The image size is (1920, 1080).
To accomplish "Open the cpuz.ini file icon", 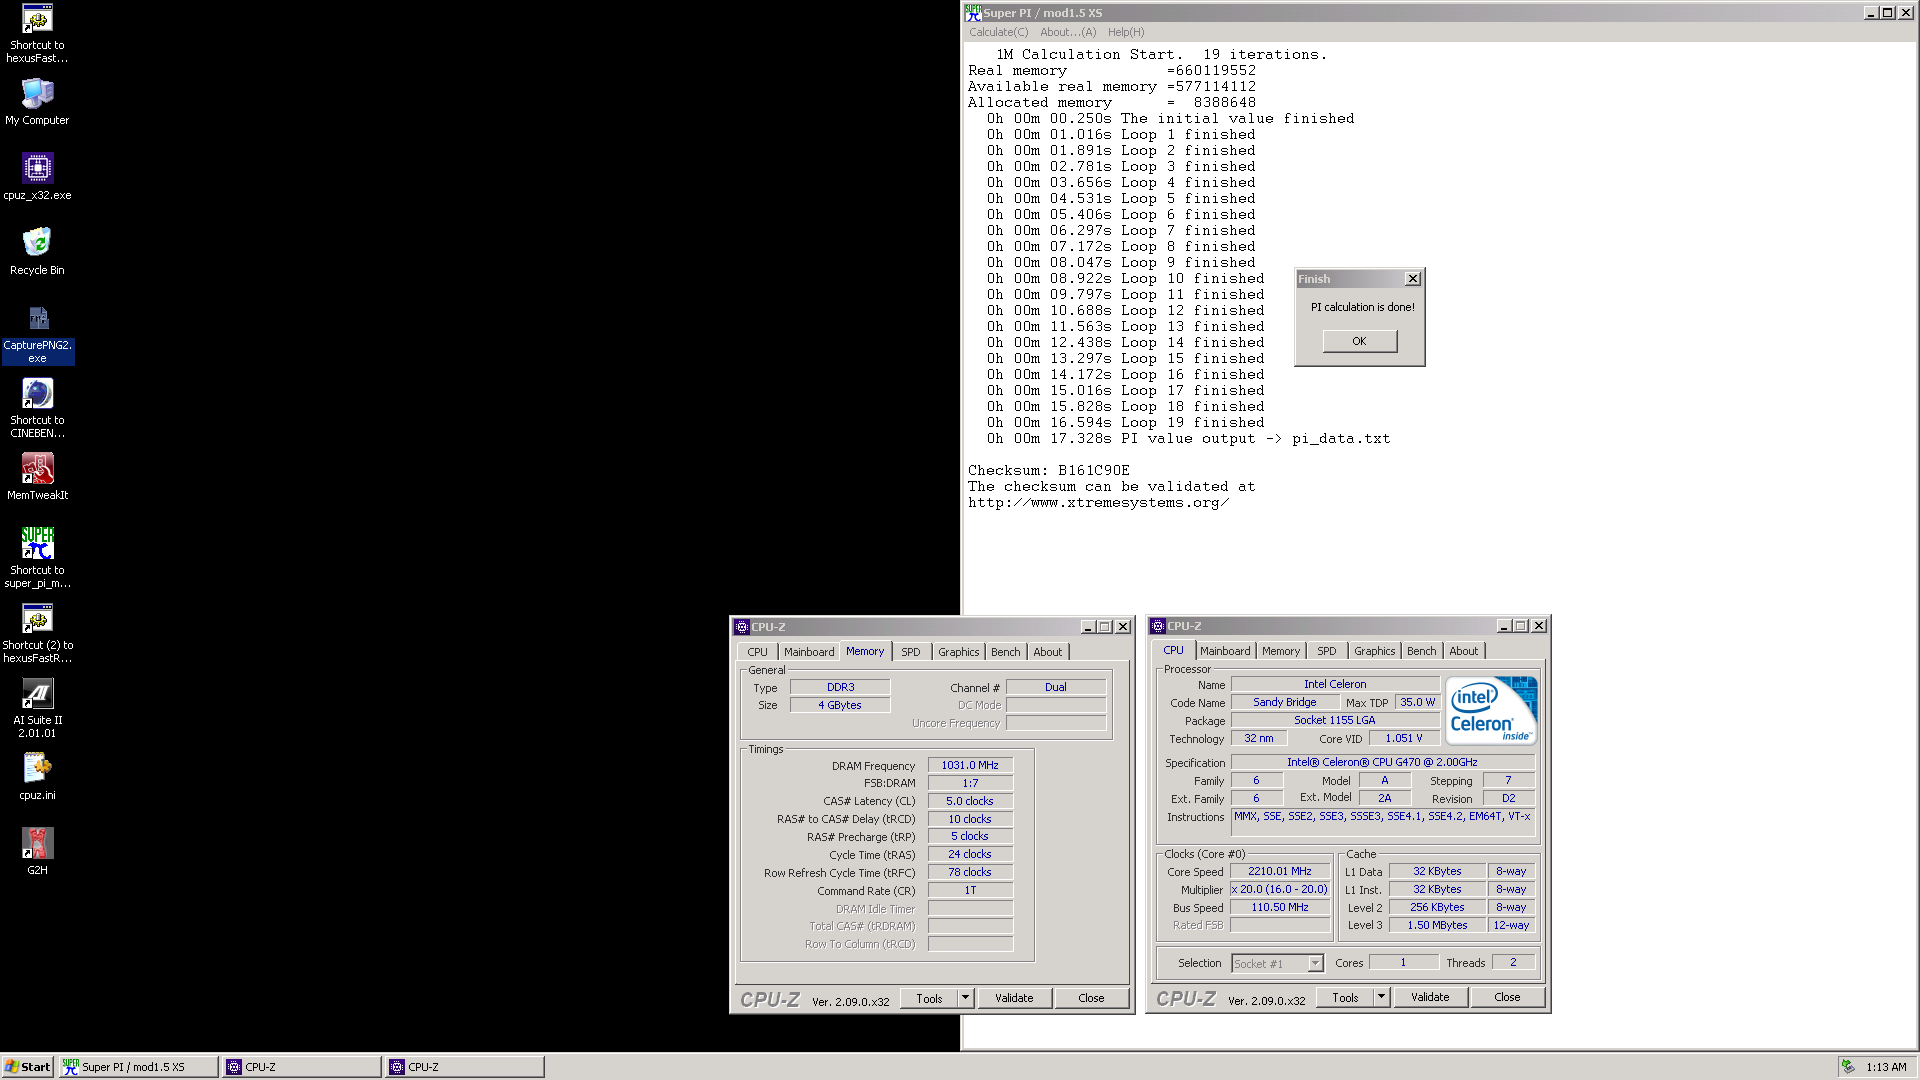I will [x=37, y=777].
